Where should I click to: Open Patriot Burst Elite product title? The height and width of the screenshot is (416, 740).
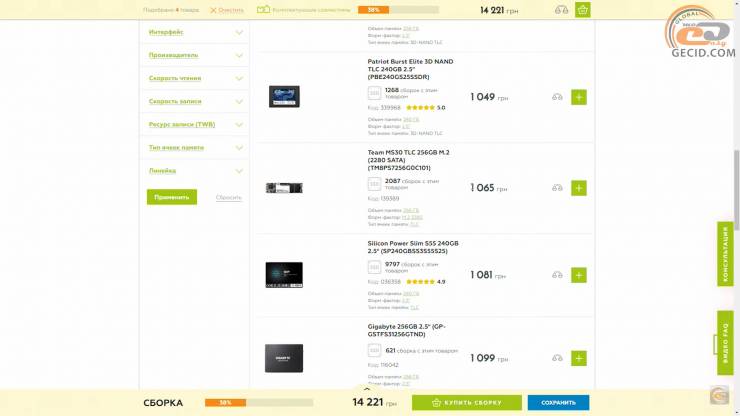[x=410, y=69]
